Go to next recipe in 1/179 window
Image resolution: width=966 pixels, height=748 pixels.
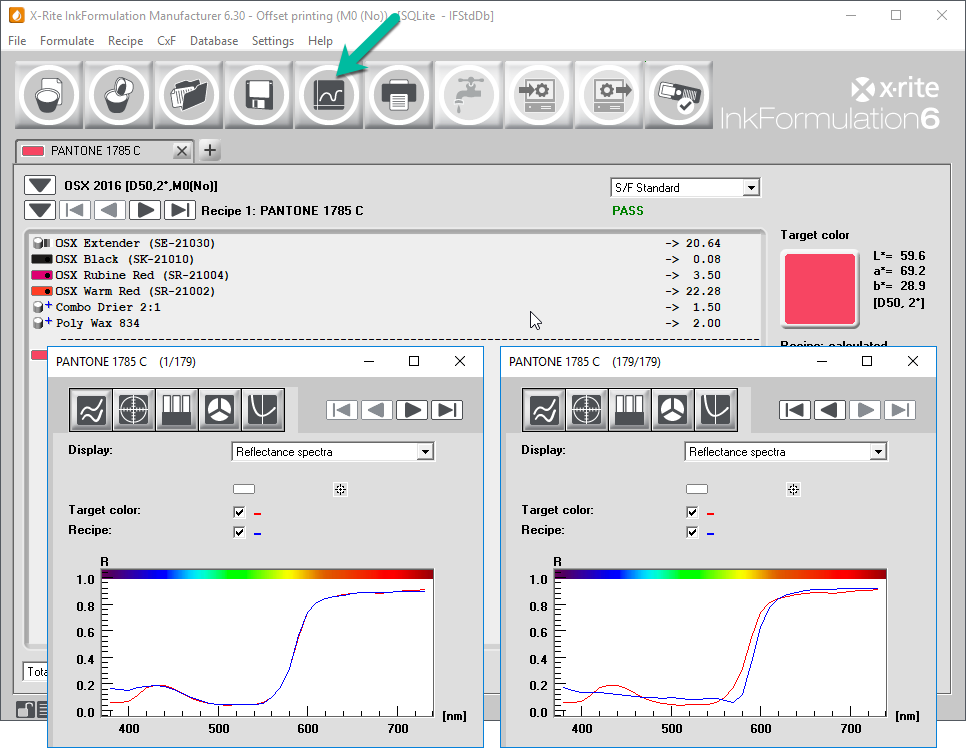pyautogui.click(x=412, y=410)
